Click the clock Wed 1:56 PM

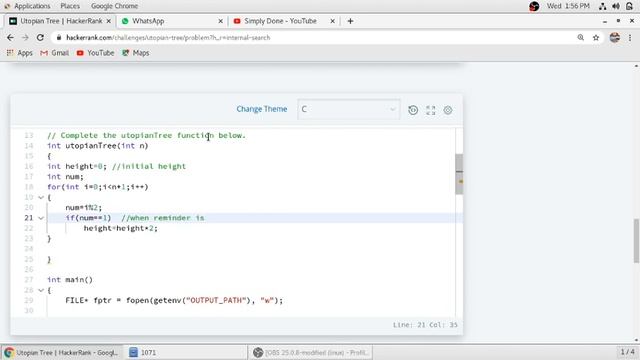[x=568, y=6]
